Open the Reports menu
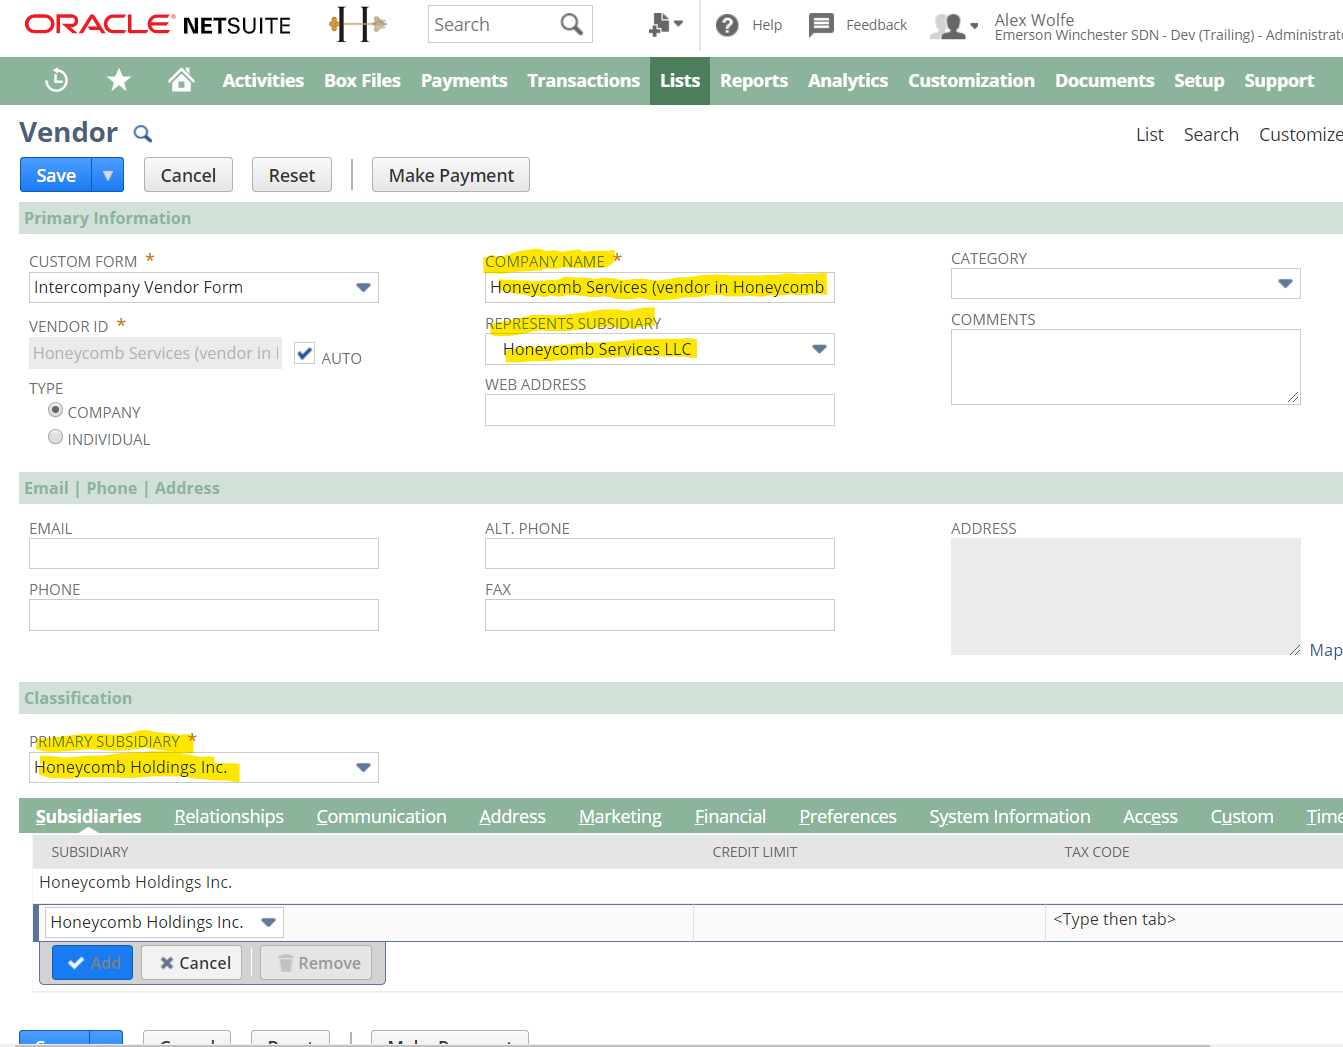The width and height of the screenshot is (1343, 1047). tap(754, 81)
